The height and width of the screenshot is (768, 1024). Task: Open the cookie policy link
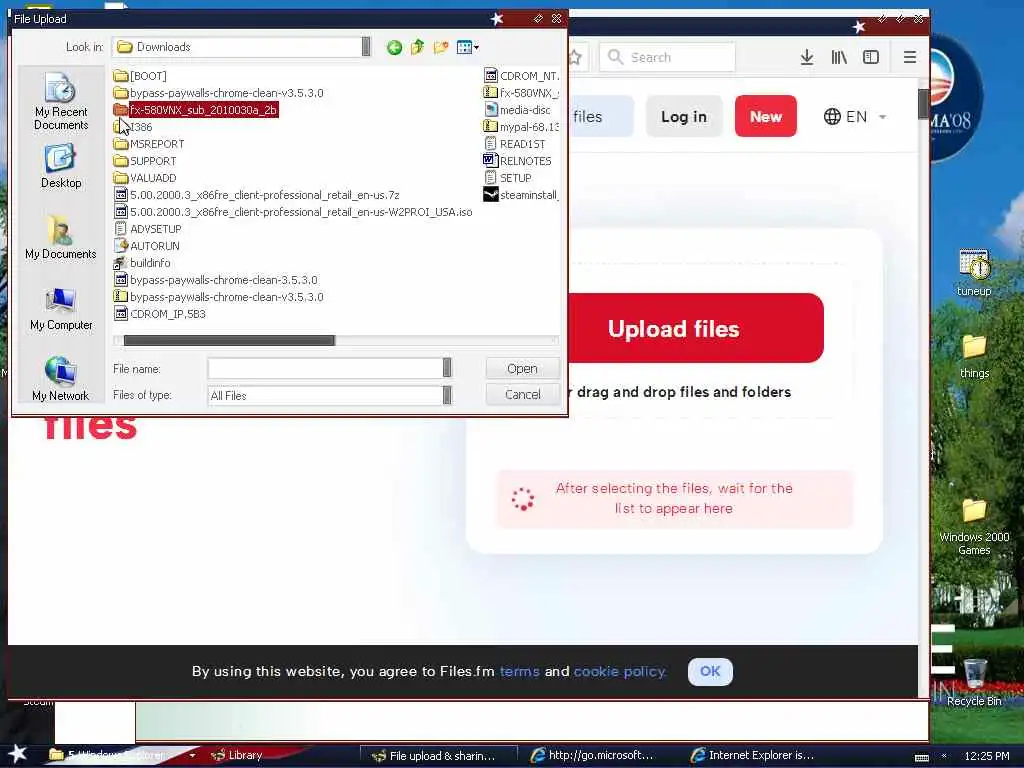click(x=619, y=671)
